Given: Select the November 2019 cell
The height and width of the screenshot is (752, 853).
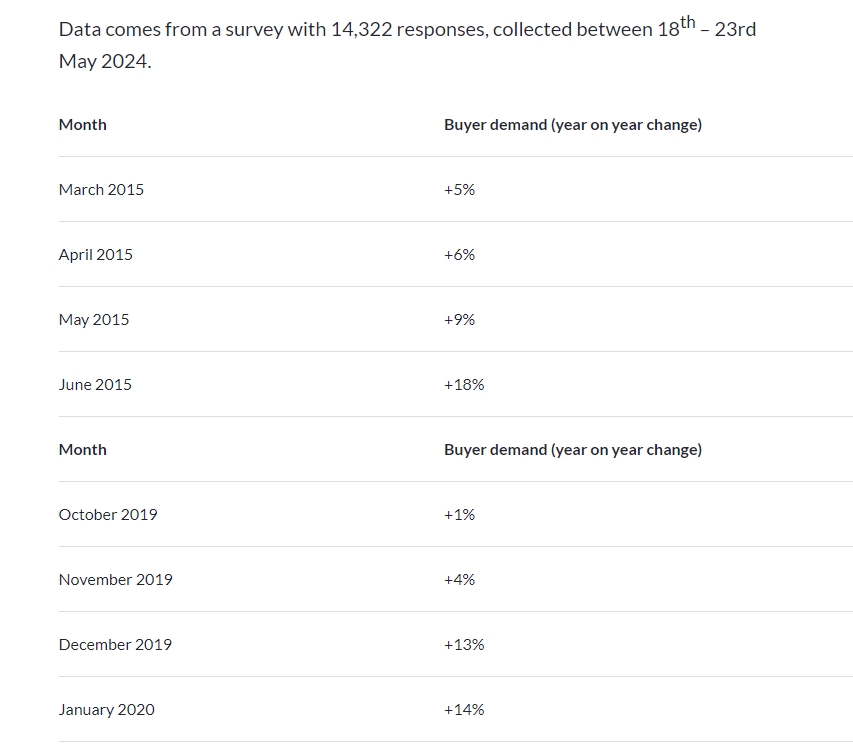Looking at the screenshot, I should coord(115,580).
